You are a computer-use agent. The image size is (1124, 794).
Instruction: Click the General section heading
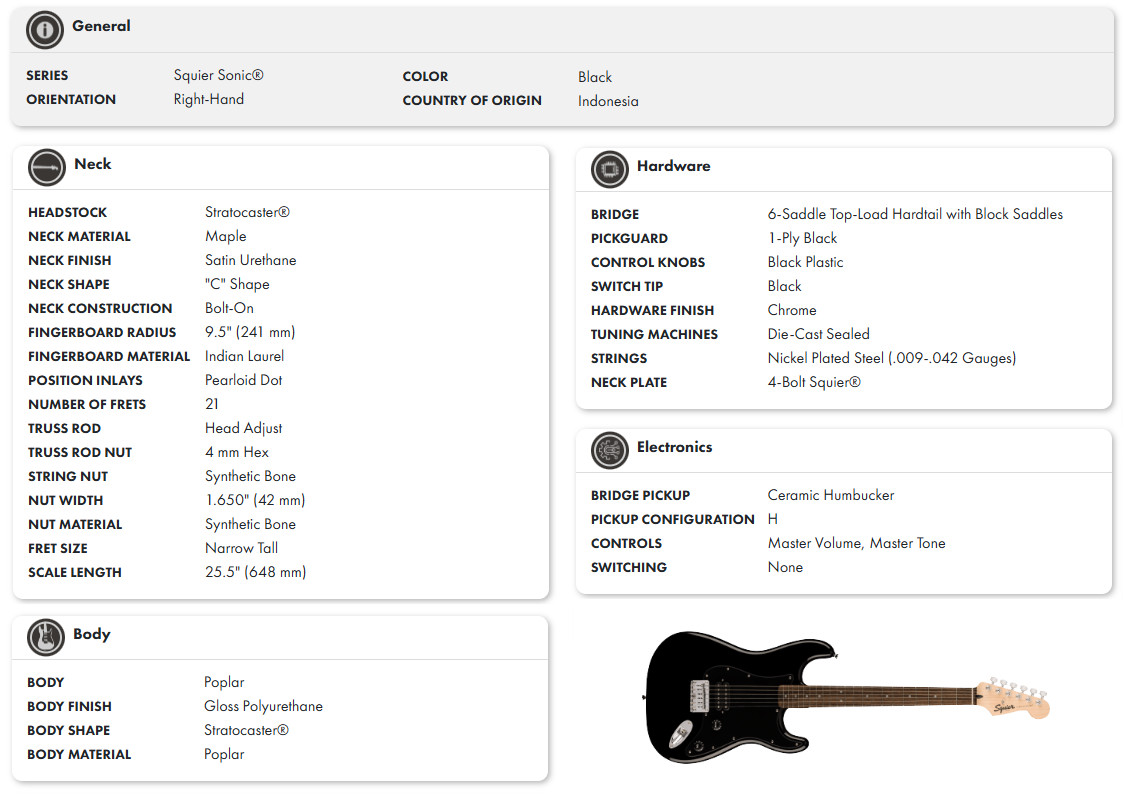[x=101, y=26]
